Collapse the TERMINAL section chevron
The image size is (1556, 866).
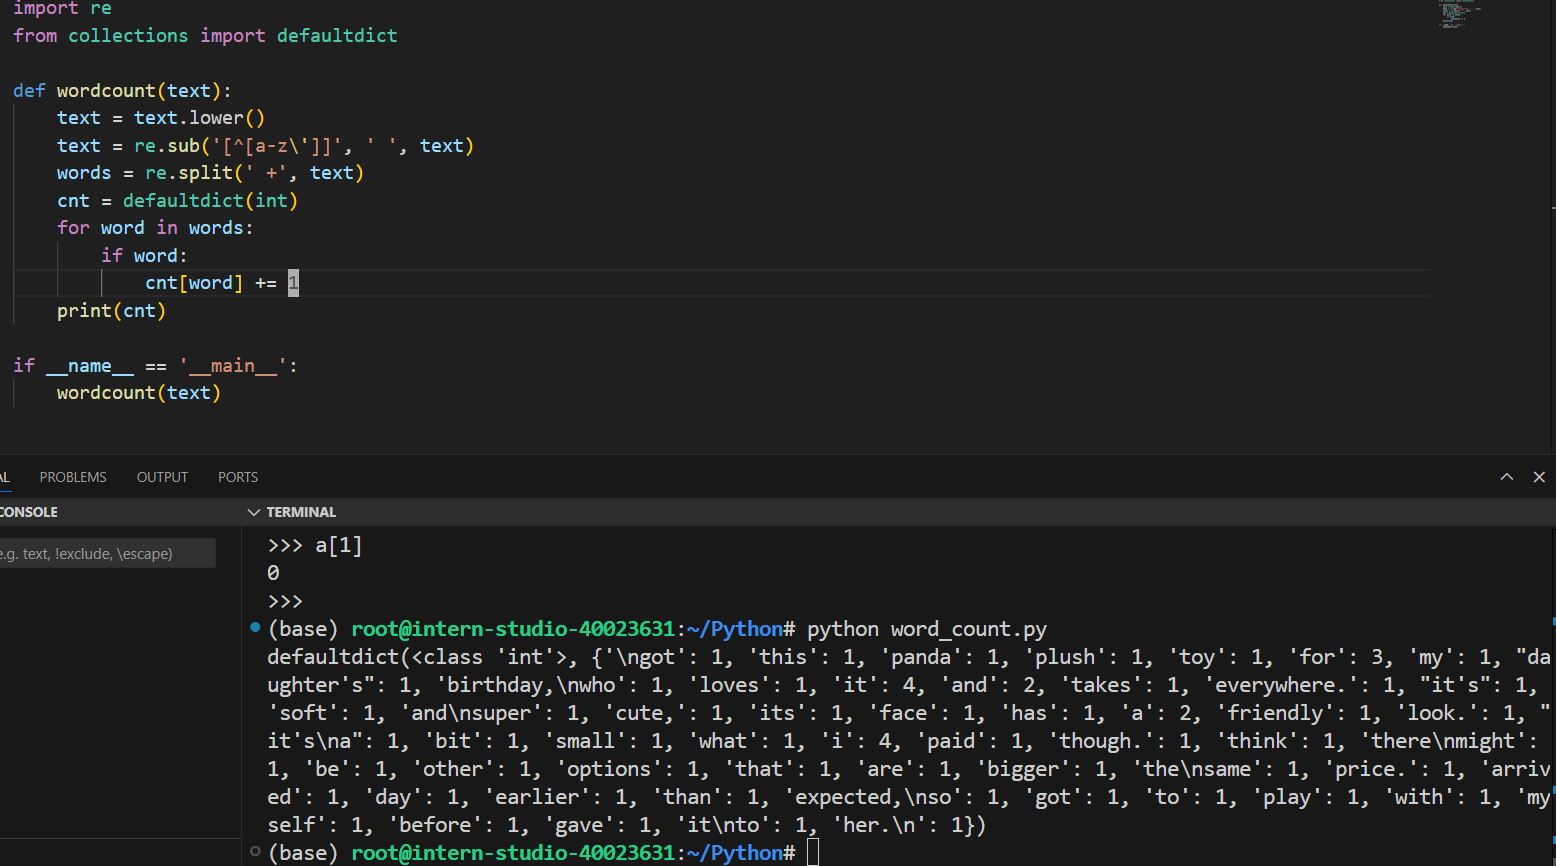click(253, 512)
